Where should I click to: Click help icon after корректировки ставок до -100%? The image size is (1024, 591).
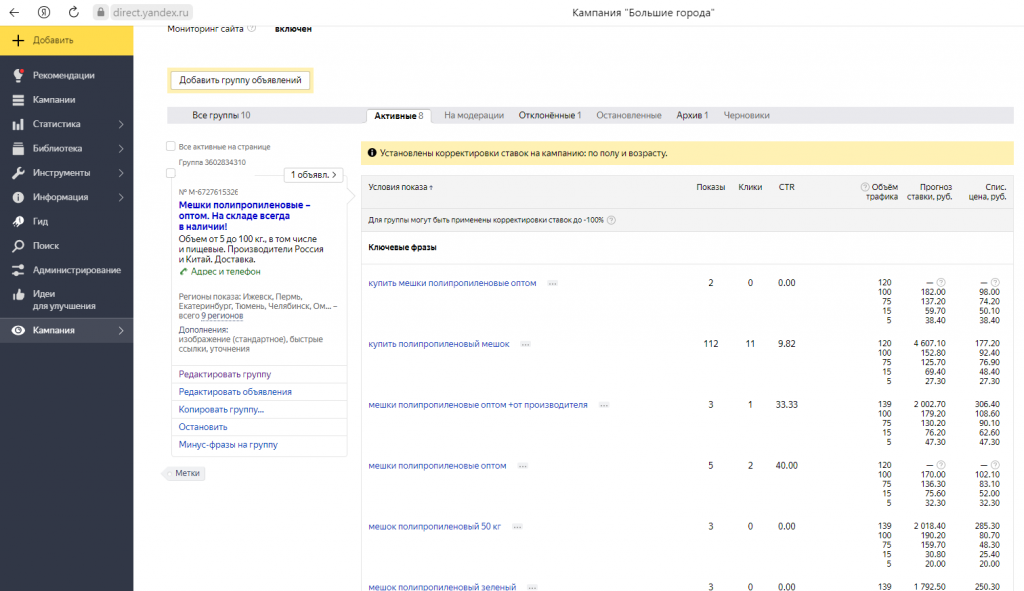(611, 220)
